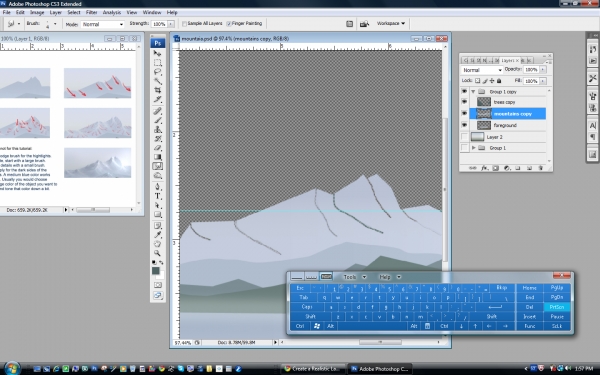Select the Crop tool

(x=157, y=90)
